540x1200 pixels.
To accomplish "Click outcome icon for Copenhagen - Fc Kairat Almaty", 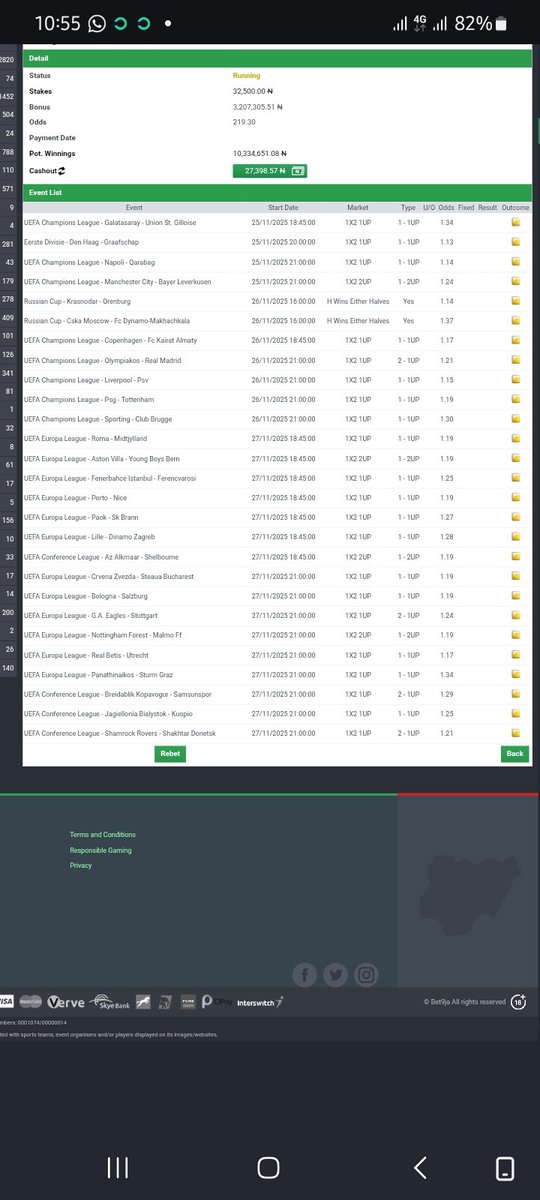I will point(516,341).
